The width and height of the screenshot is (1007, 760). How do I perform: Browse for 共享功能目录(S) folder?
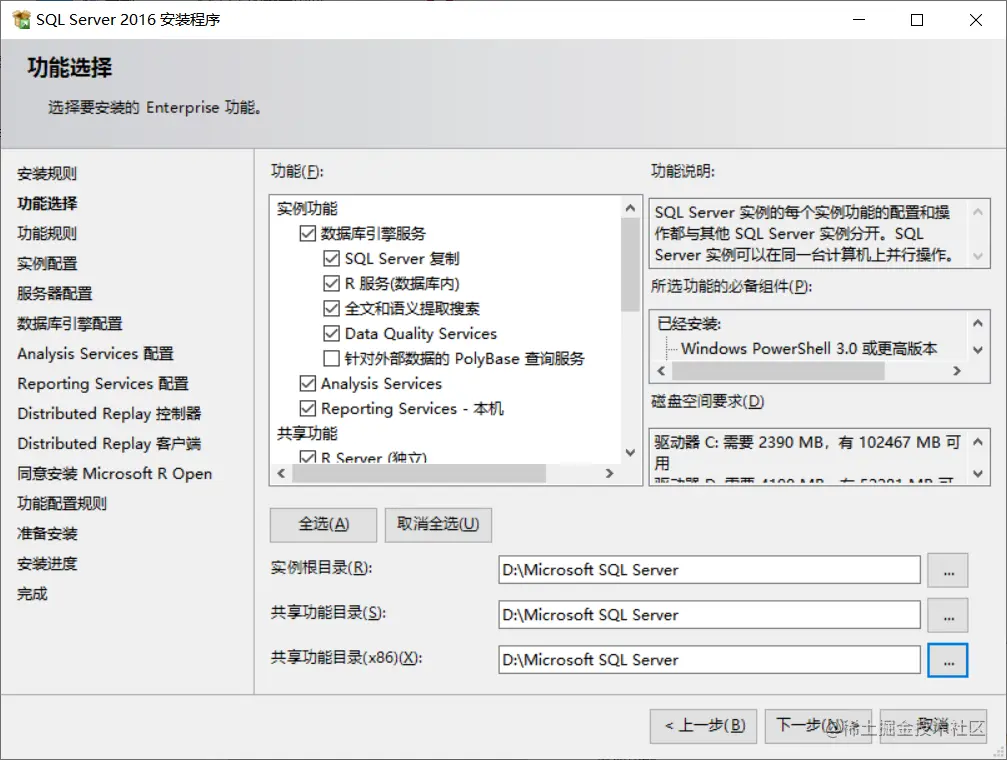[x=948, y=615]
